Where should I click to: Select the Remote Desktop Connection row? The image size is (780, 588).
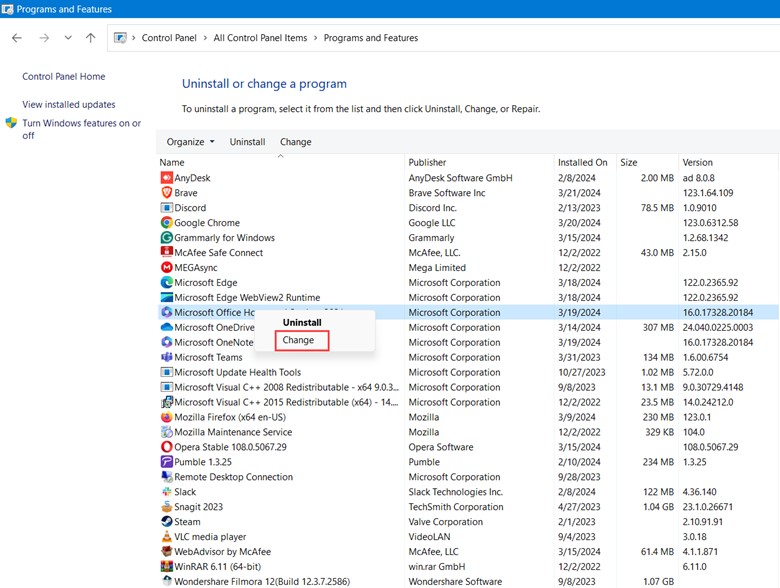tap(468, 477)
